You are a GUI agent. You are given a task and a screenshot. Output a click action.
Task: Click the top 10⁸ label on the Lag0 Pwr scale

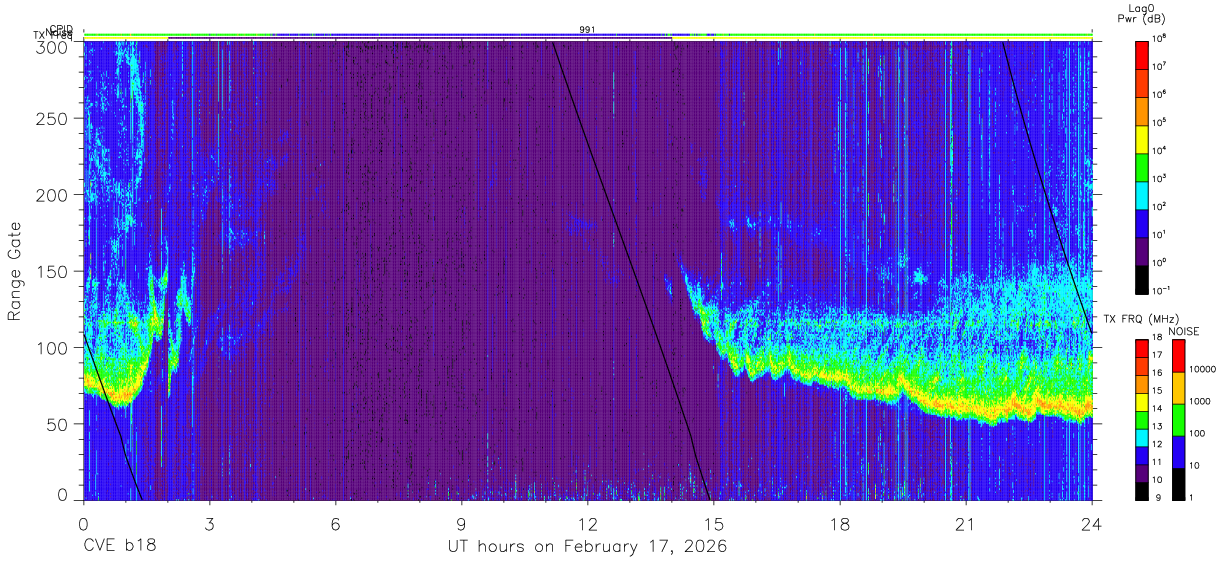pos(1160,38)
